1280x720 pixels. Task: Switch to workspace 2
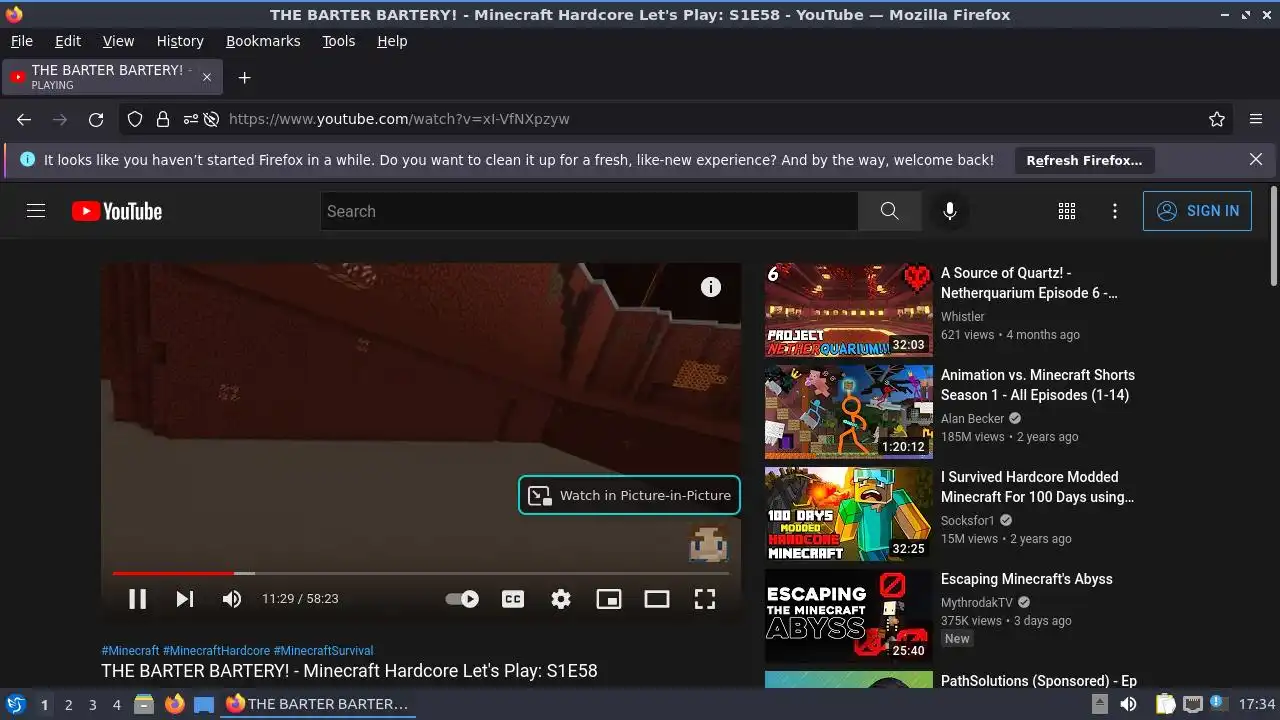coord(68,704)
